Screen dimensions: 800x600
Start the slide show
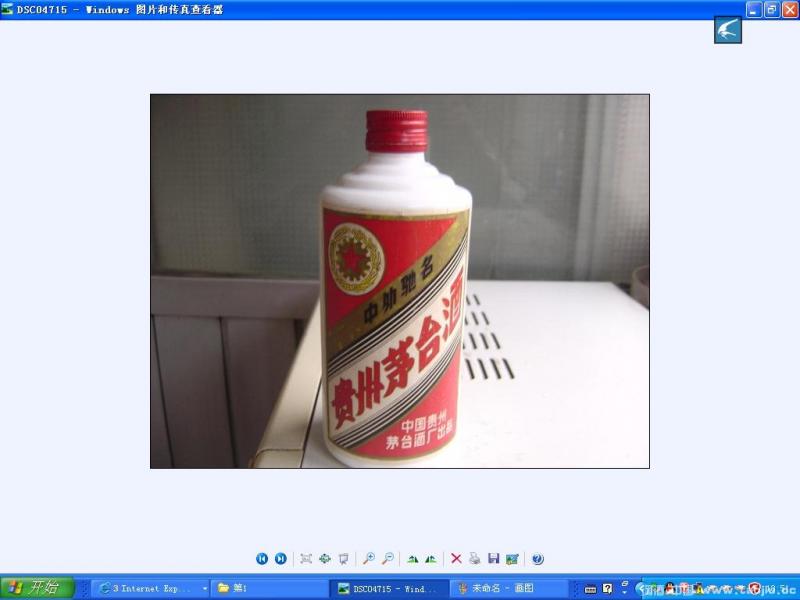(x=344, y=559)
